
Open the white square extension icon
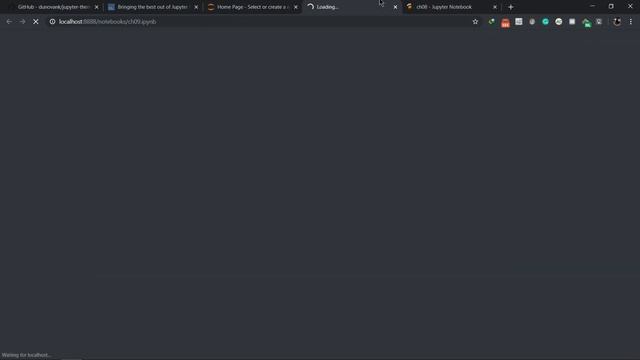[572, 22]
